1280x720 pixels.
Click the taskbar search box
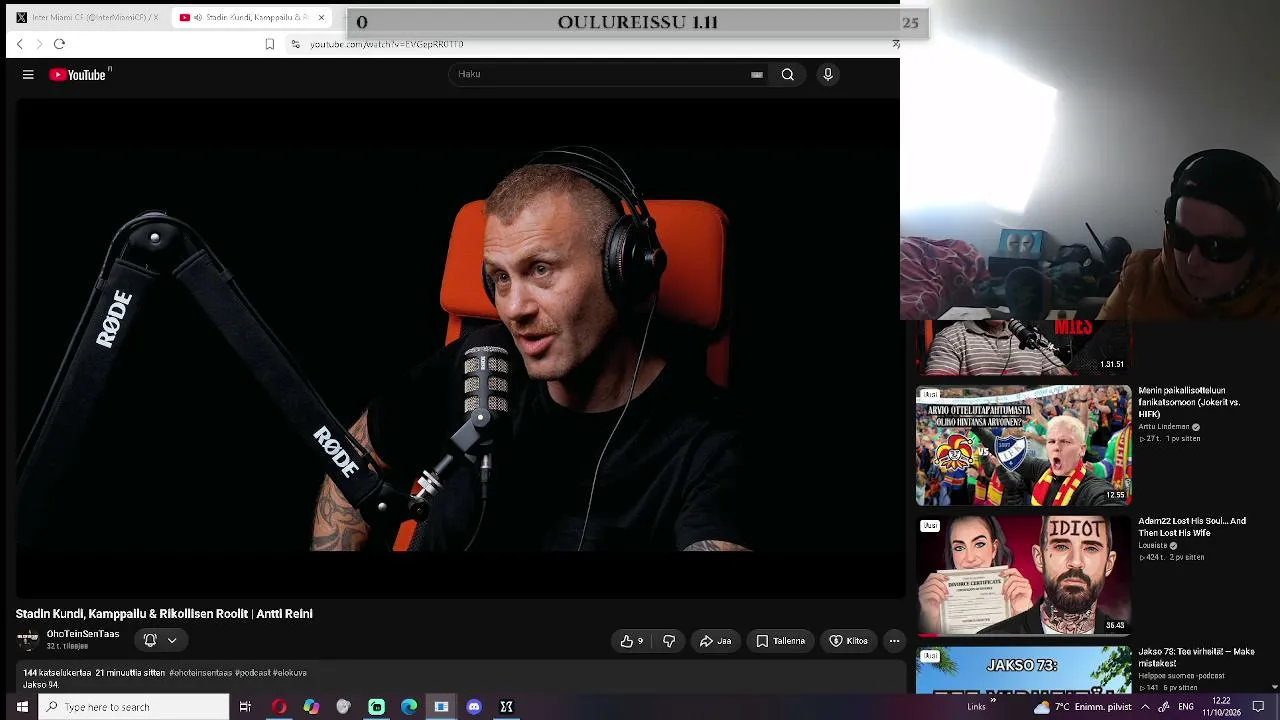point(134,707)
